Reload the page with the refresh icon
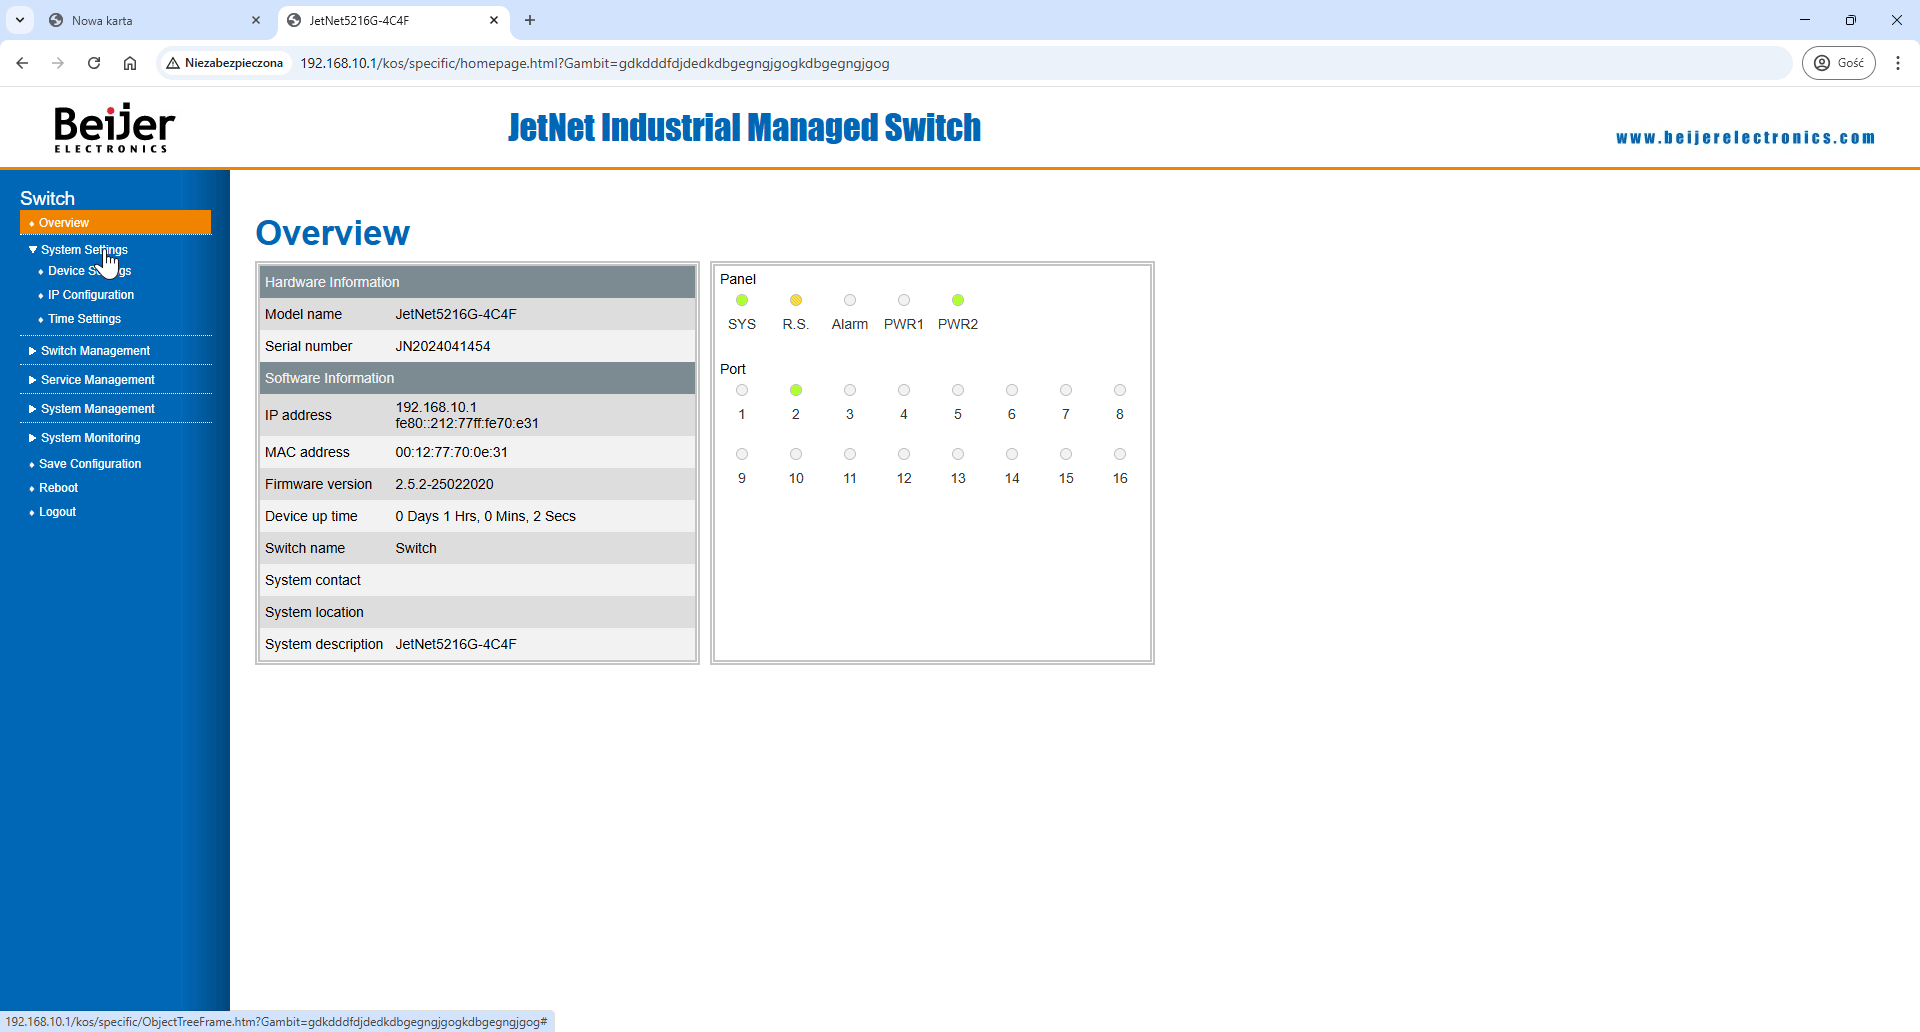 pos(94,63)
